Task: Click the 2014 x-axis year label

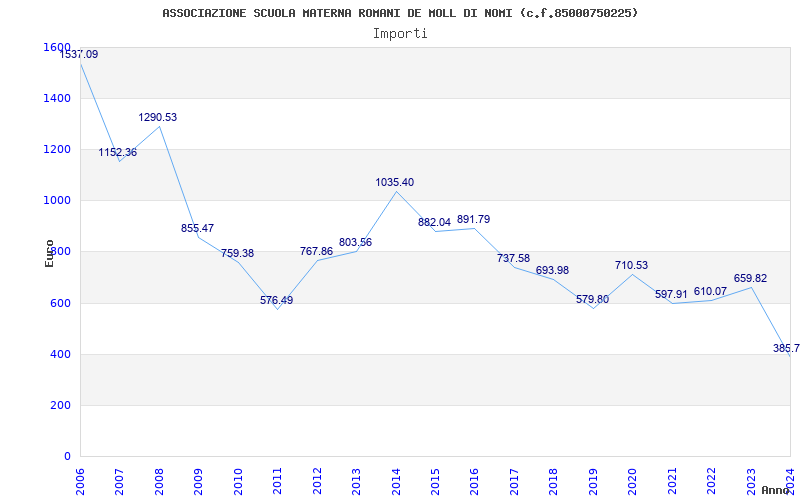Action: point(396,481)
